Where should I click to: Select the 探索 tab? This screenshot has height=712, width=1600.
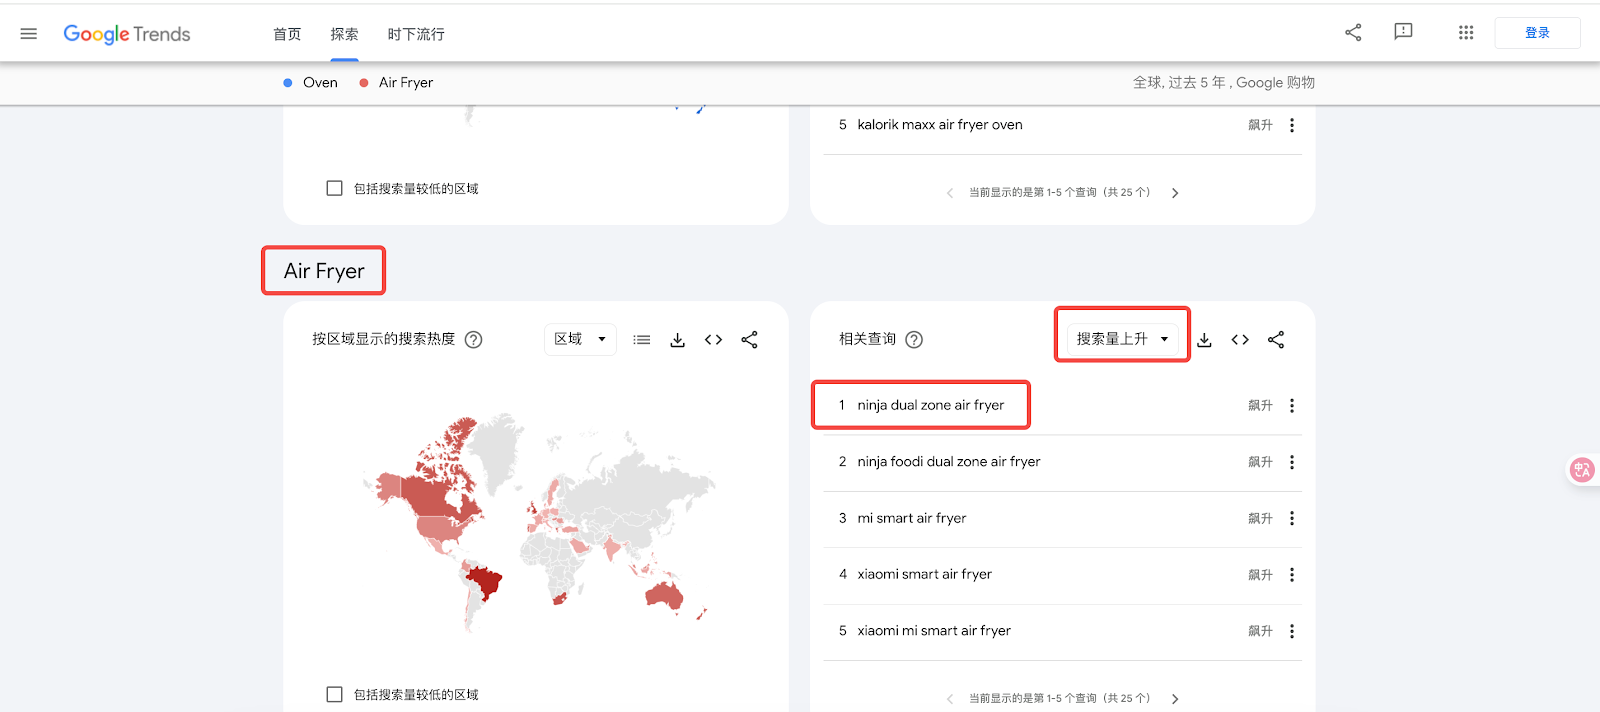coord(344,34)
